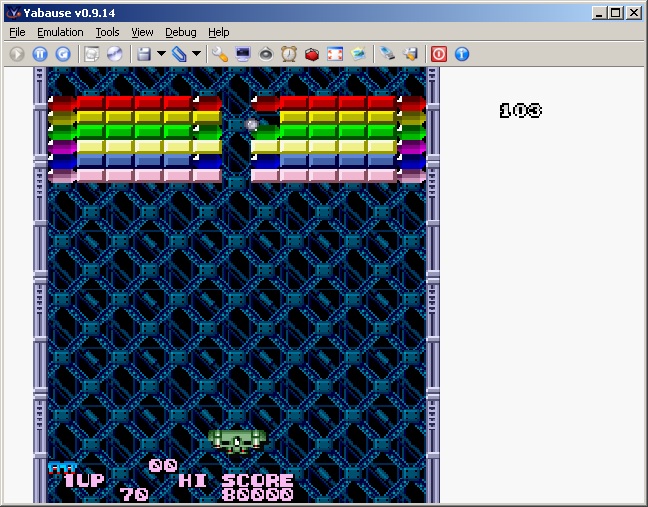This screenshot has height=507, width=648.
Task: Click the blue load state icon
Action: click(179, 54)
